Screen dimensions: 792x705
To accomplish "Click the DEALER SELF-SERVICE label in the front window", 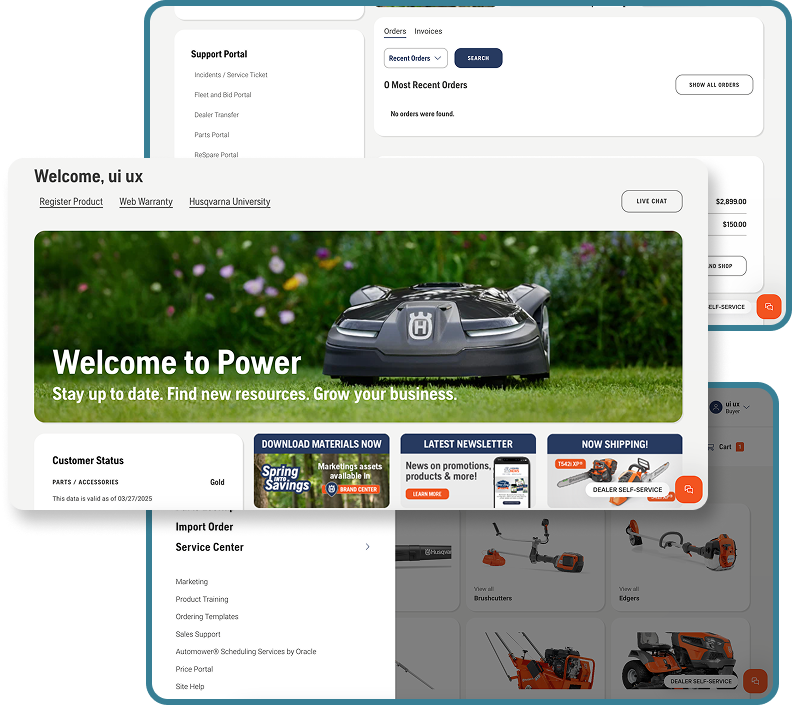I will 627,489.
